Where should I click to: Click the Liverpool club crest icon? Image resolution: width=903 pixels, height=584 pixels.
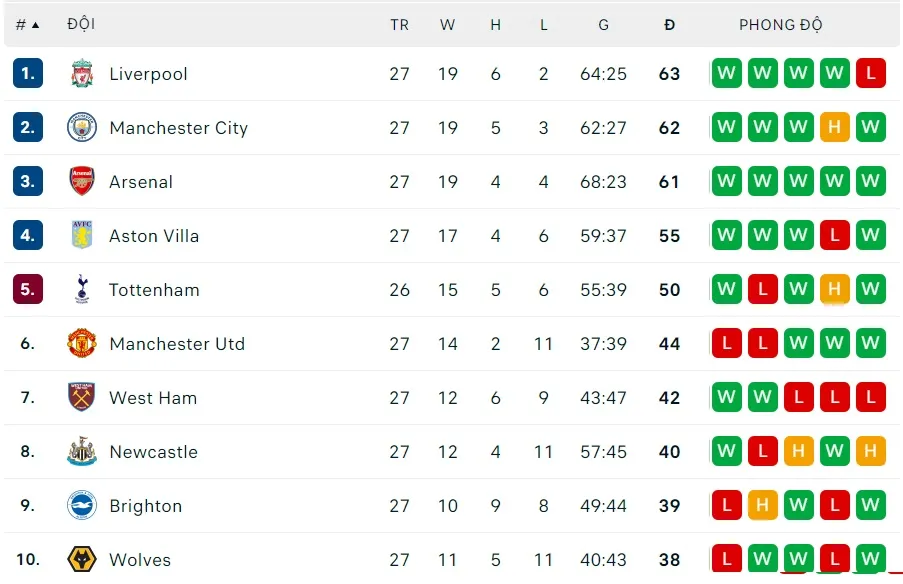coord(82,74)
